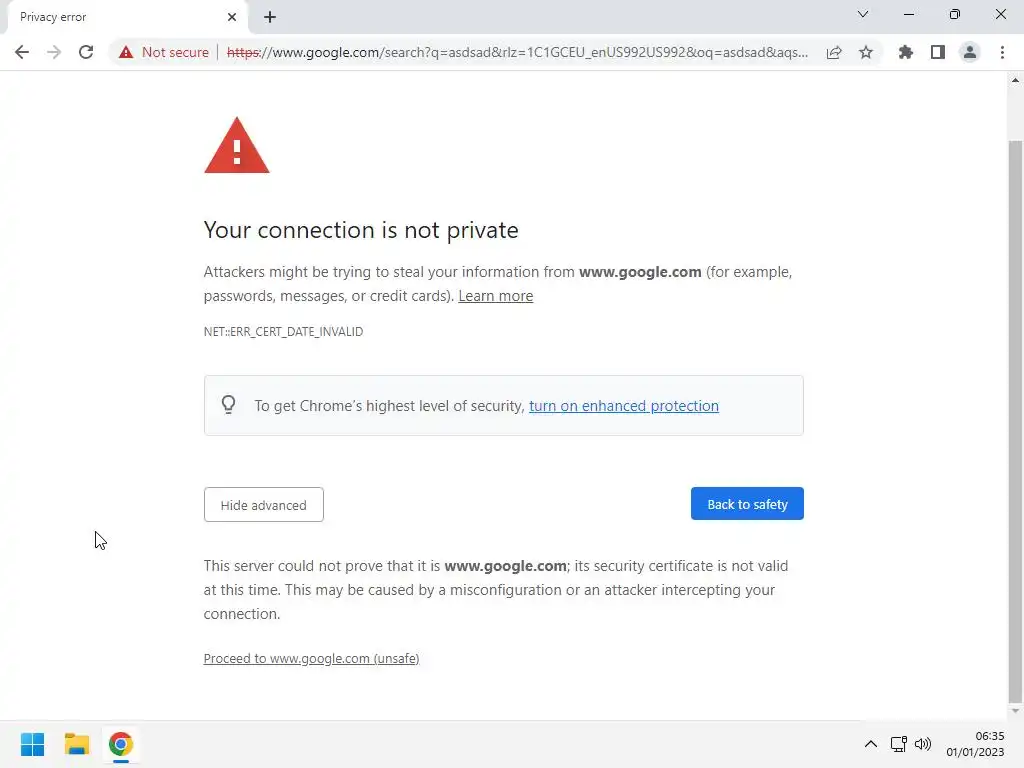
Task: Open Chrome three-dot menu
Action: tap(1002, 52)
